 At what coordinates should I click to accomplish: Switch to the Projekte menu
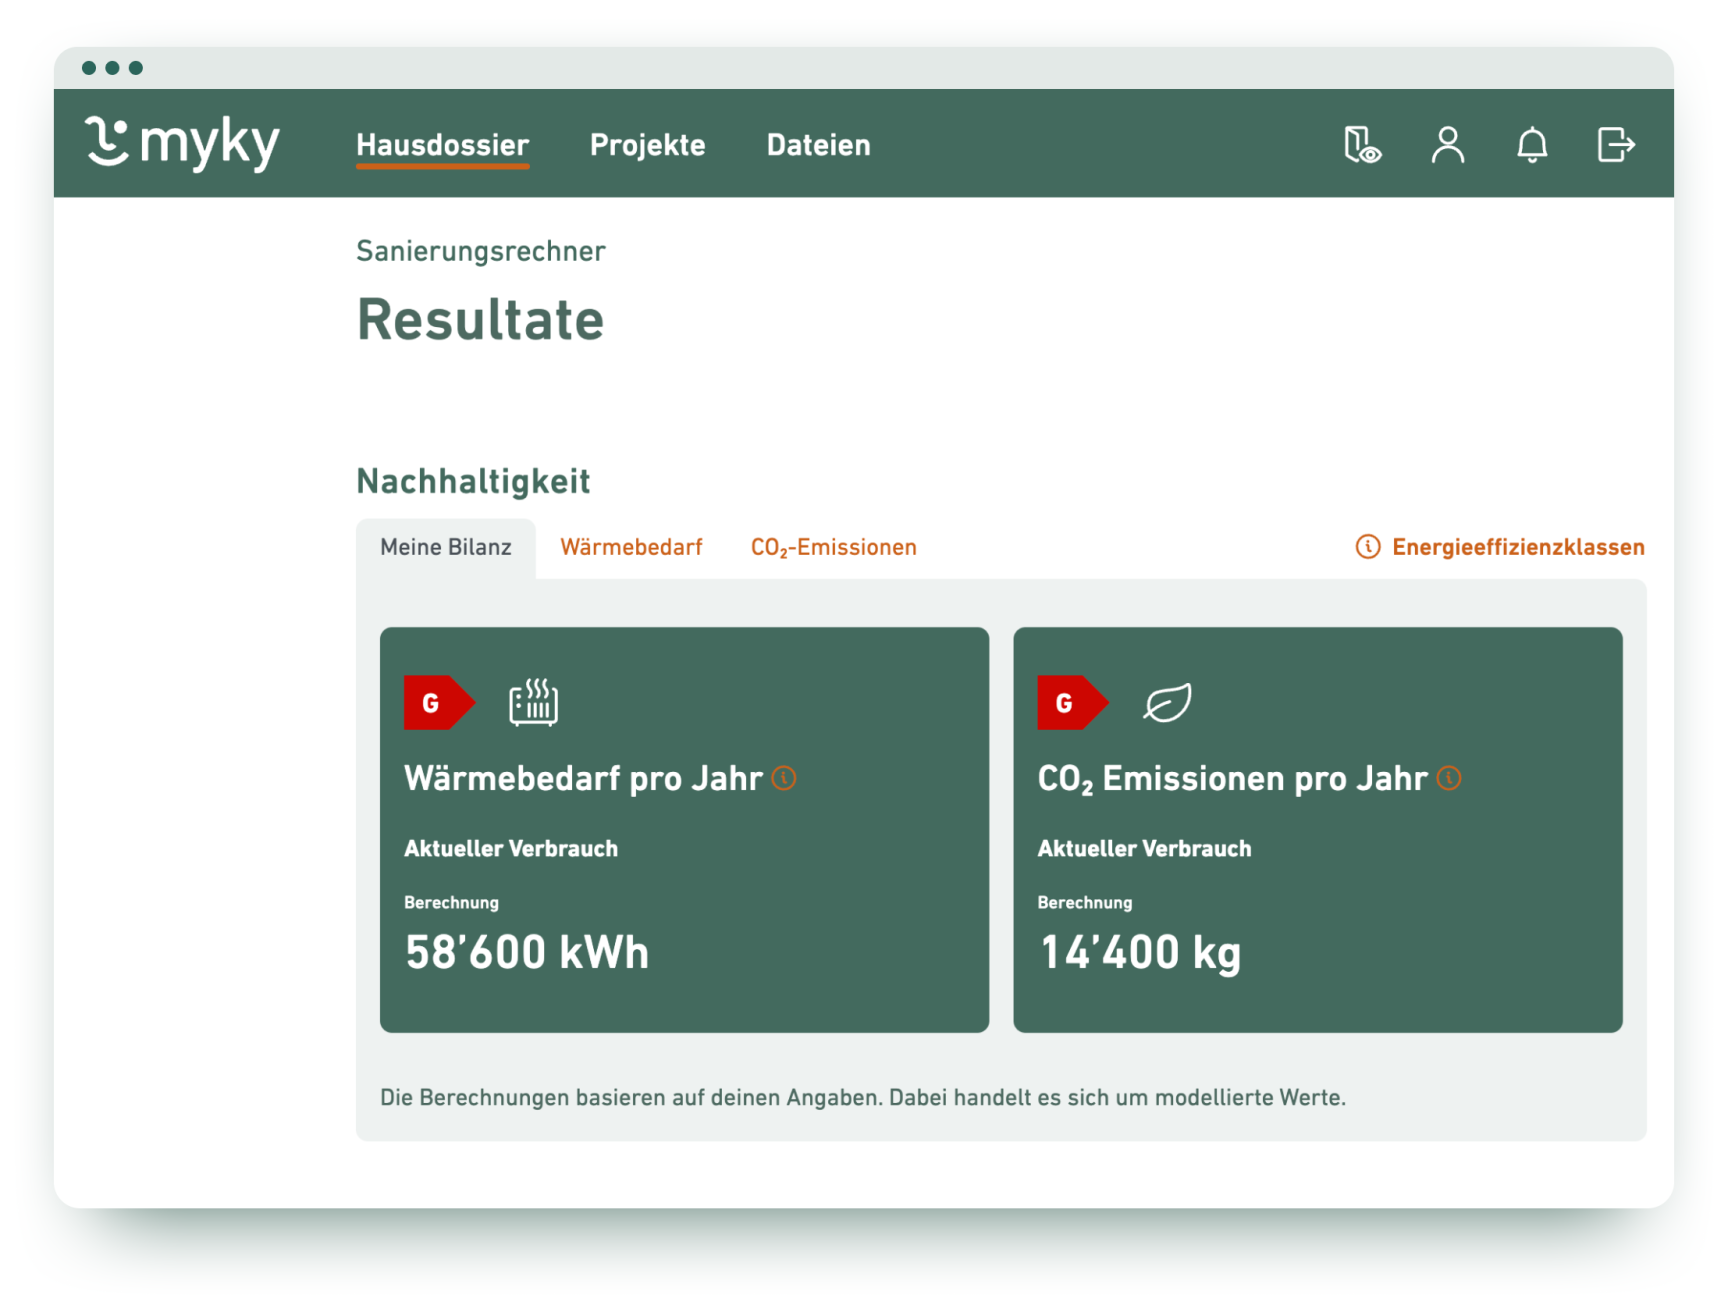[648, 145]
